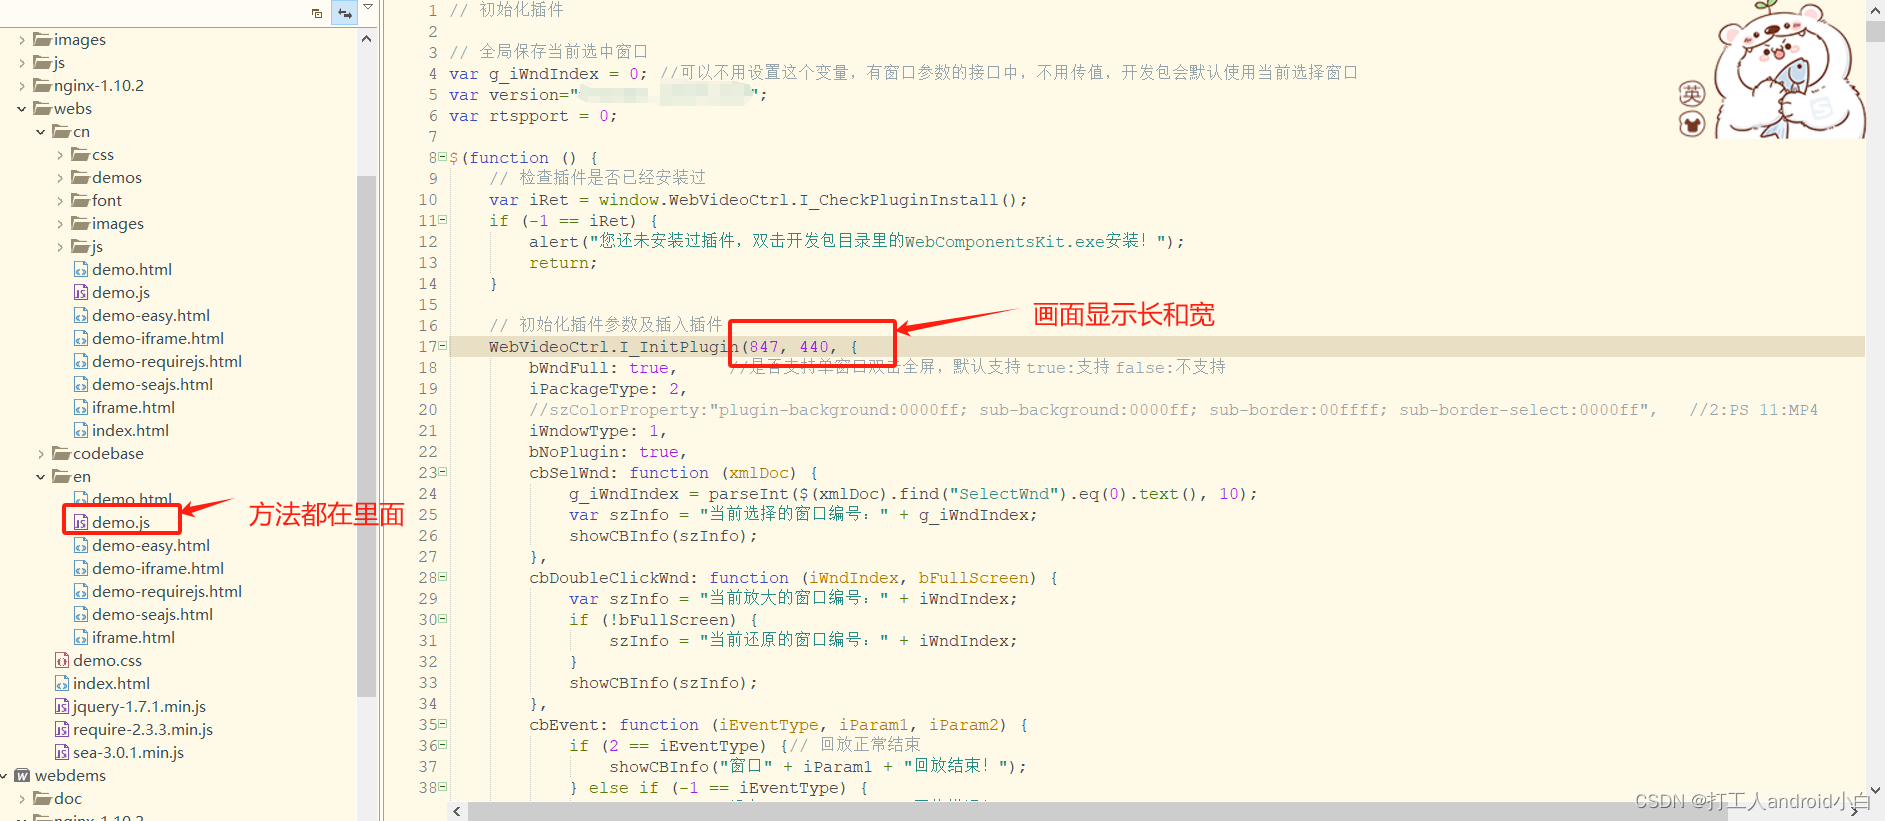Click editor vertical scrollbar down arrow
The width and height of the screenshot is (1885, 821).
[1875, 790]
